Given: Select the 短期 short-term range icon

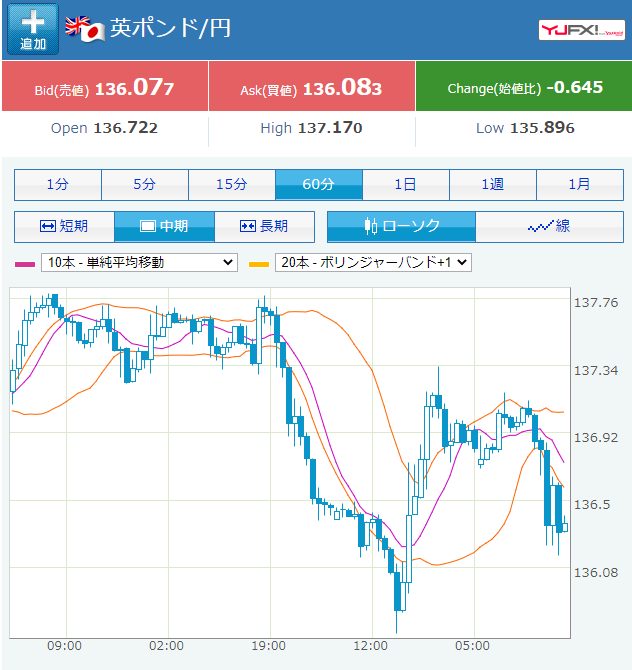Looking at the screenshot, I should click(64, 226).
